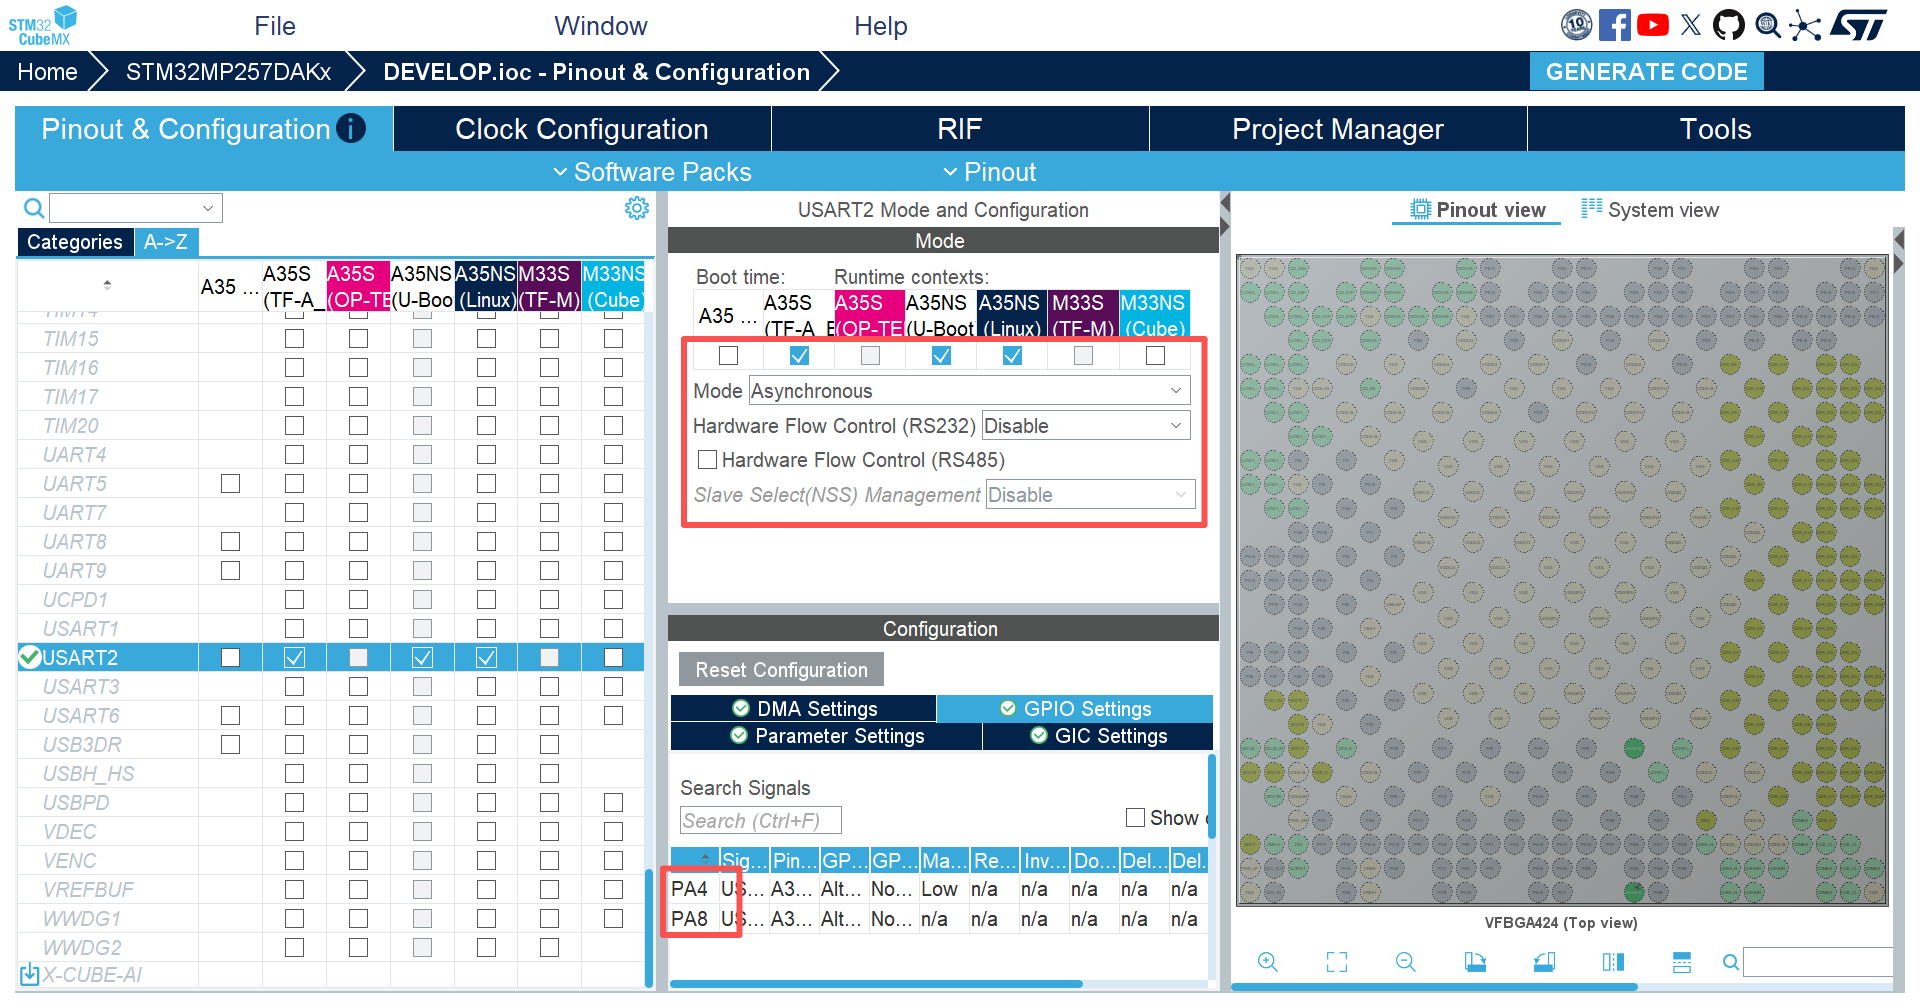
Task: Zoom in on the pinout view
Action: [x=1268, y=962]
